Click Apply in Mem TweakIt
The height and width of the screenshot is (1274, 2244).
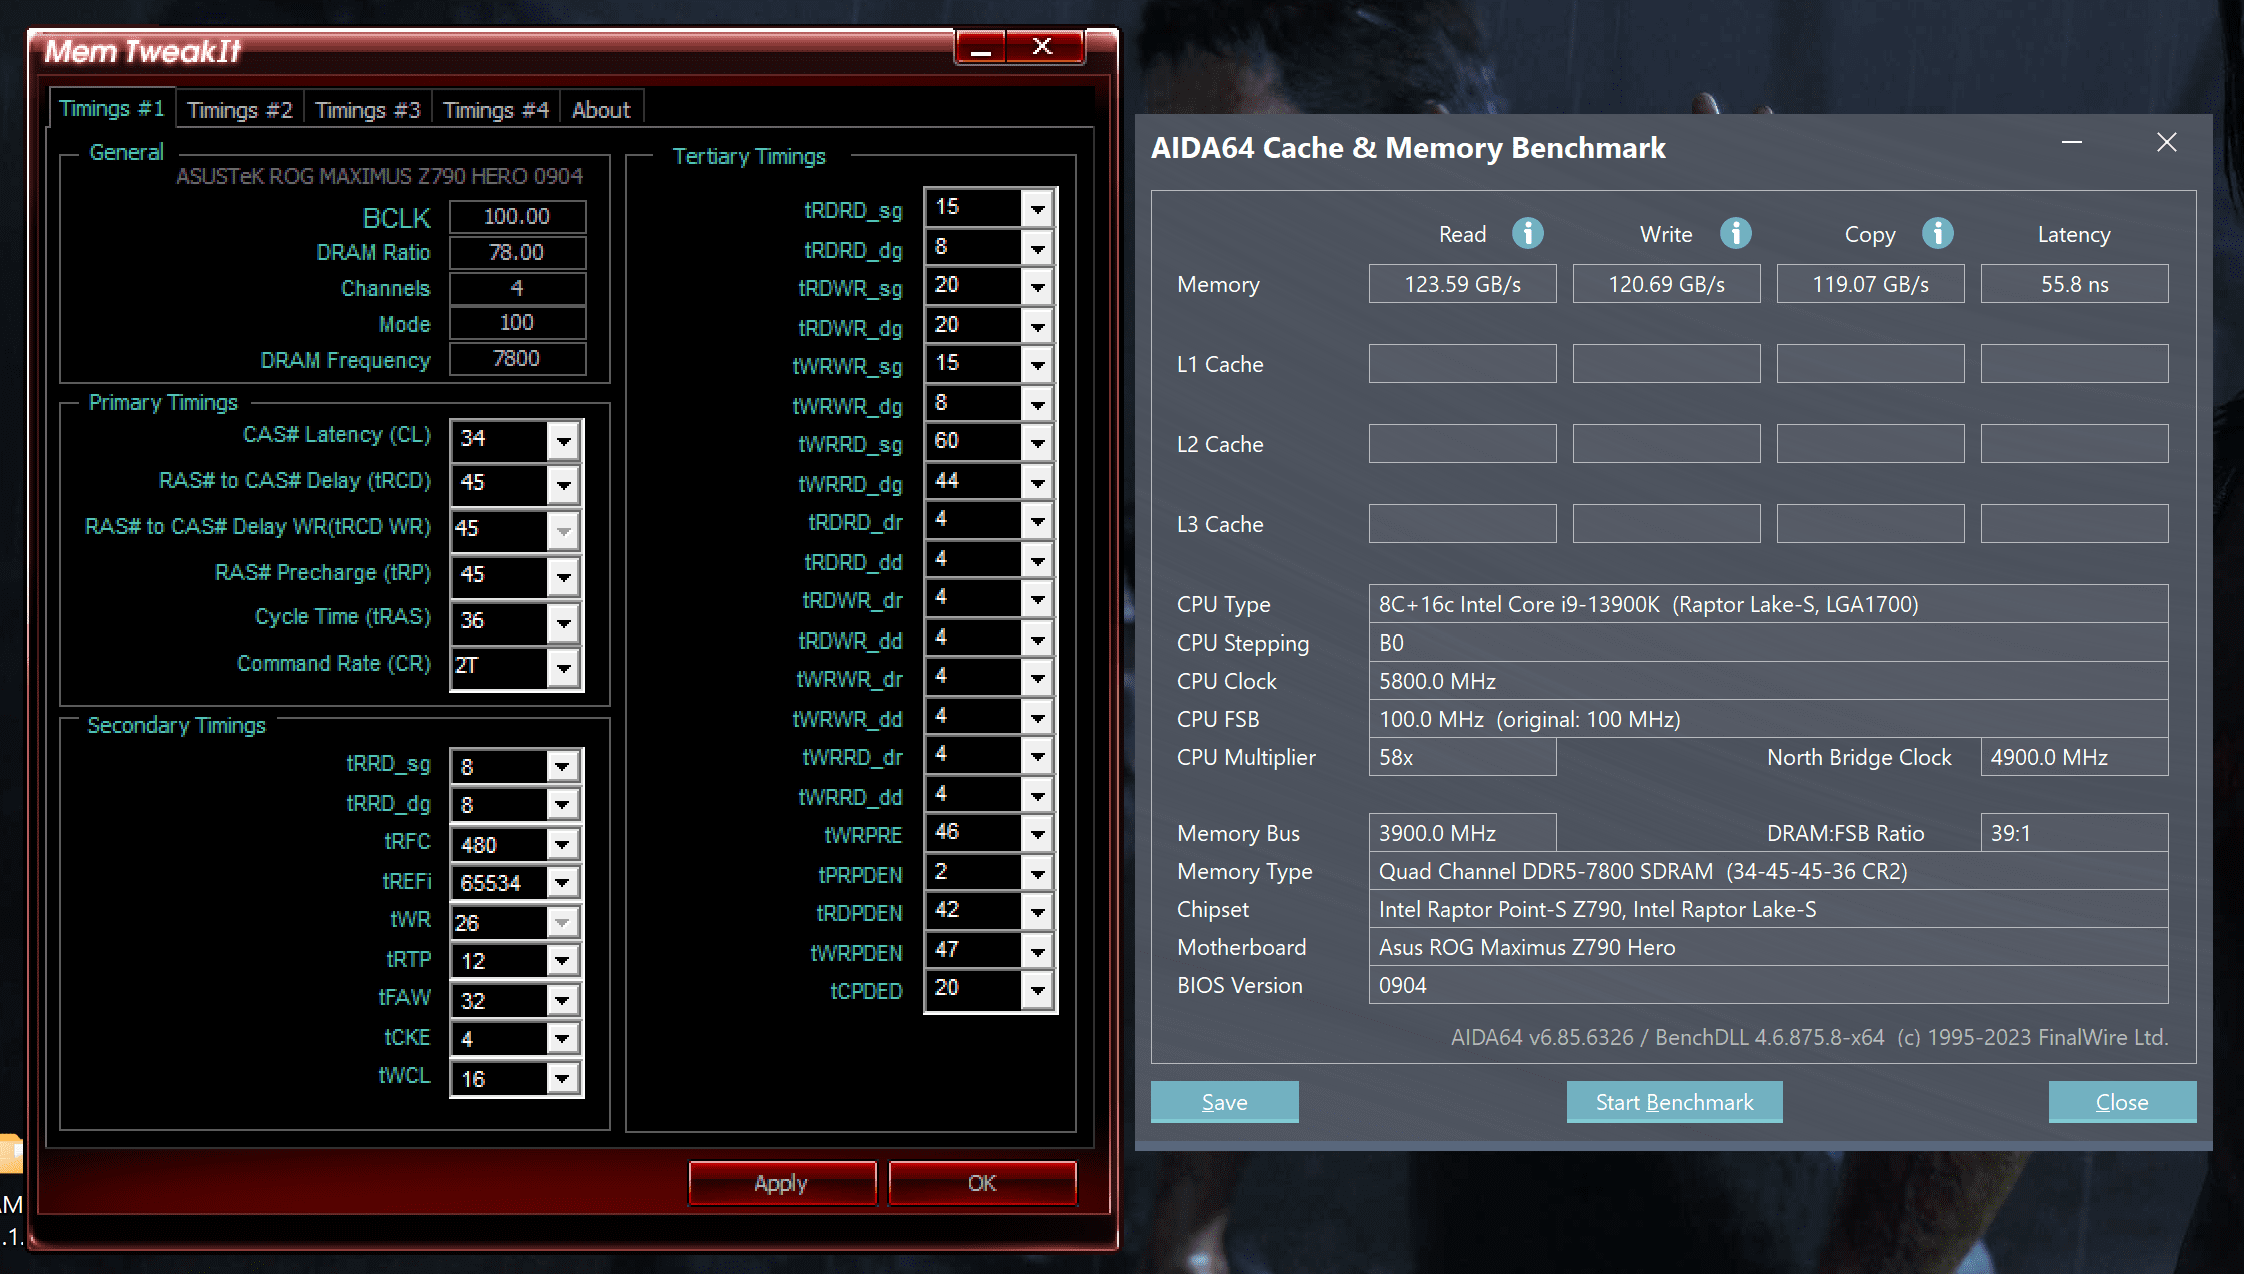click(782, 1183)
